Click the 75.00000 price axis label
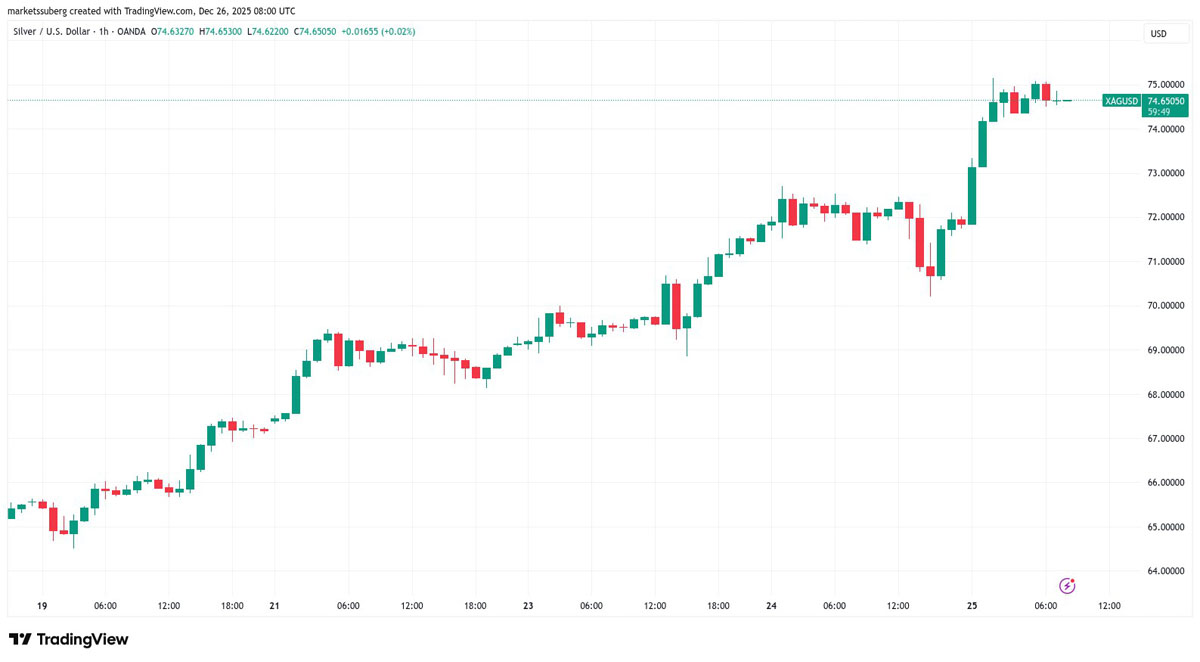Viewport: 1200px width, 662px height. point(1167,84)
